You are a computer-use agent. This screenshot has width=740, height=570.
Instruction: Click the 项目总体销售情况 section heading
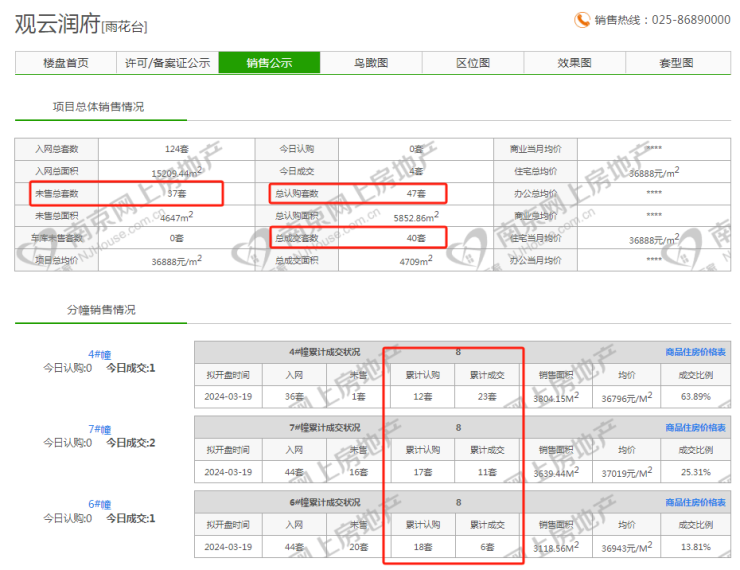coord(98,106)
